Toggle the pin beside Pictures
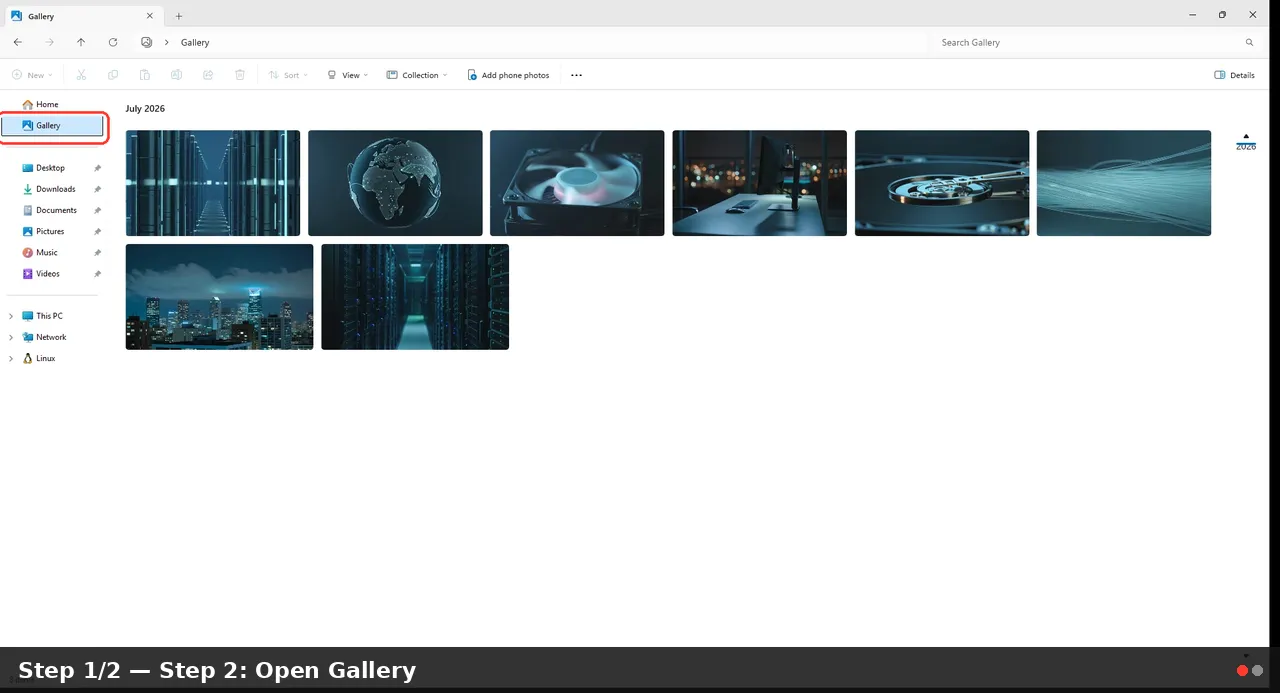Viewport: 1280px width, 693px height. (97, 231)
